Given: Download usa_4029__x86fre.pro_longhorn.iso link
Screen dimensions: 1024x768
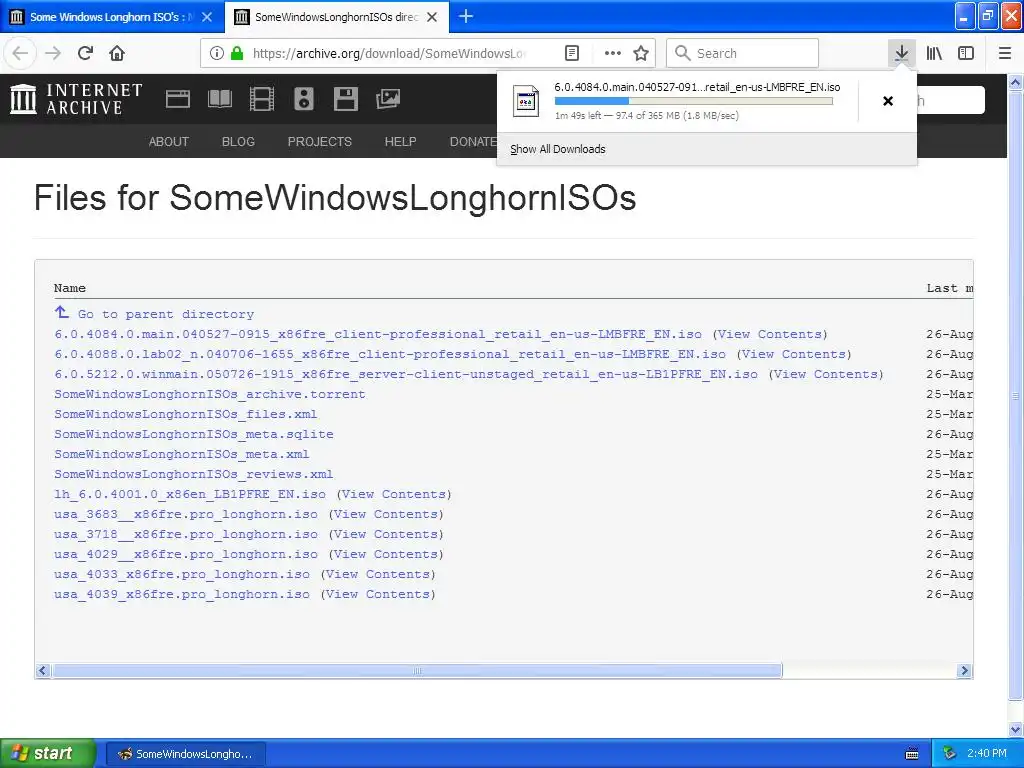Looking at the screenshot, I should pos(186,554).
